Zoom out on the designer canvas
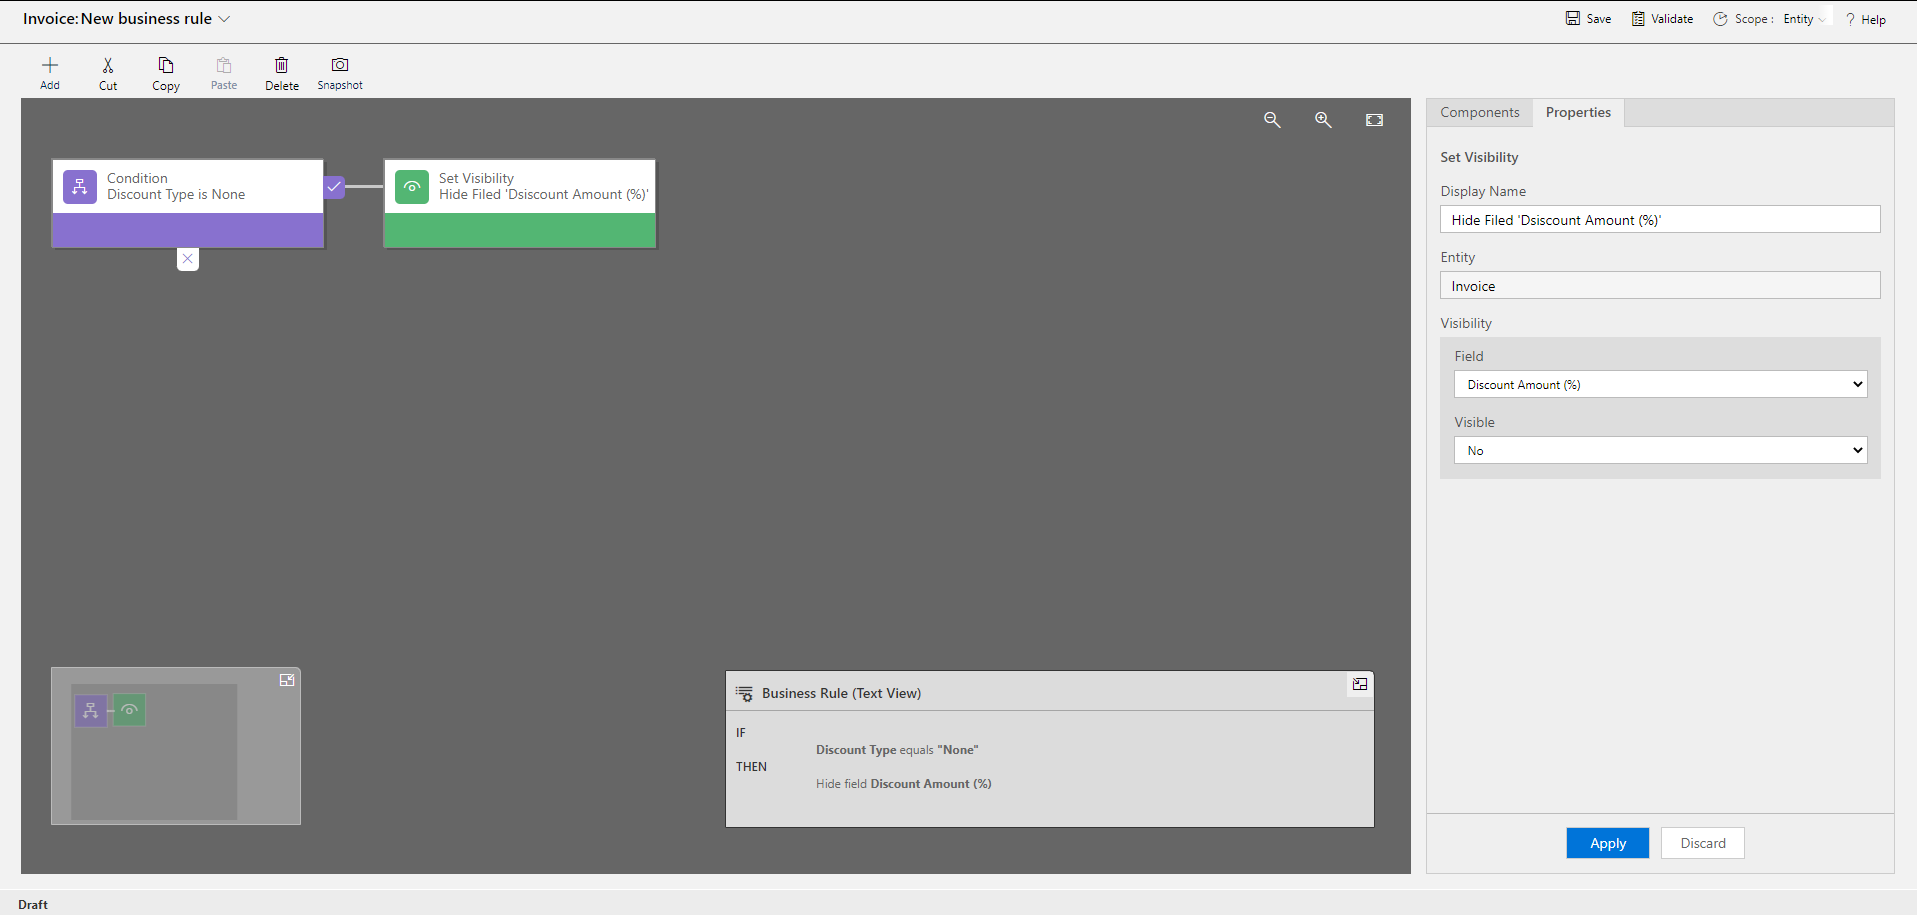 (1272, 119)
